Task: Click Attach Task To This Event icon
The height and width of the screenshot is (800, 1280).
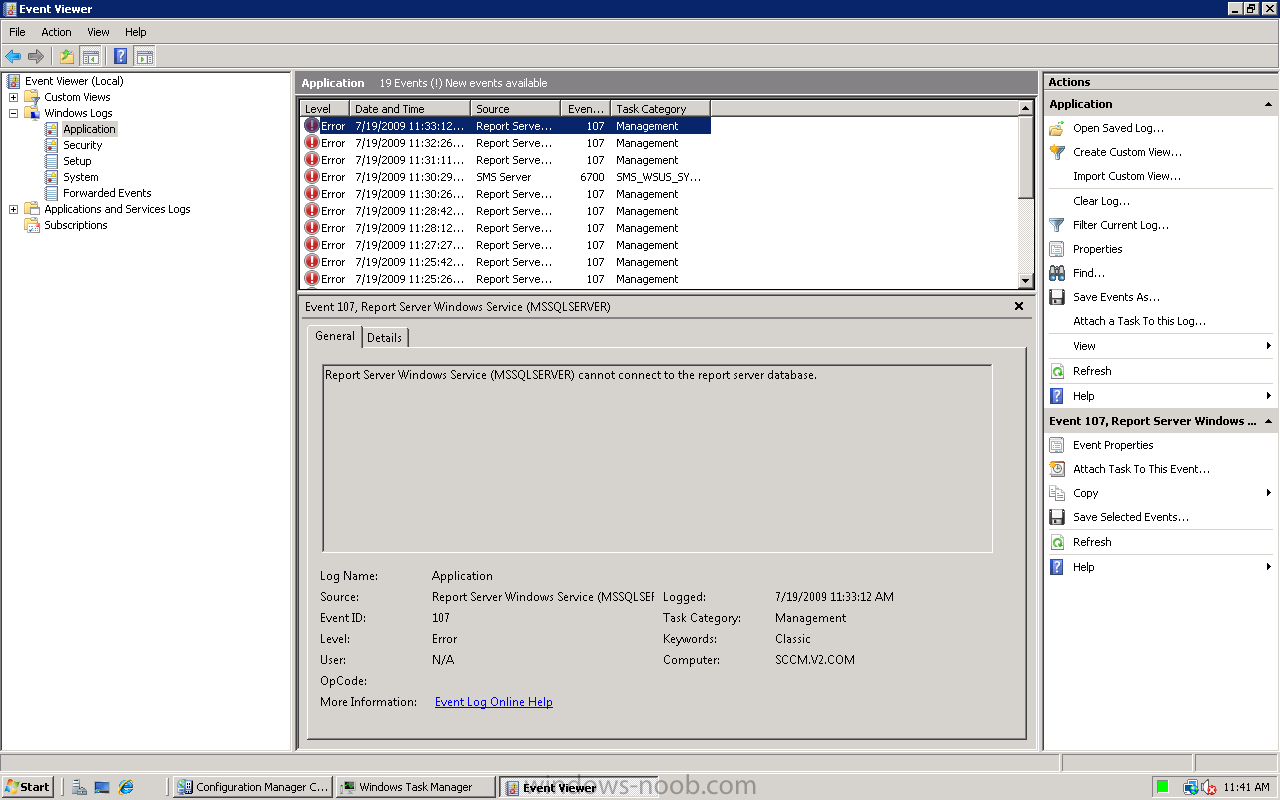Action: (1057, 469)
